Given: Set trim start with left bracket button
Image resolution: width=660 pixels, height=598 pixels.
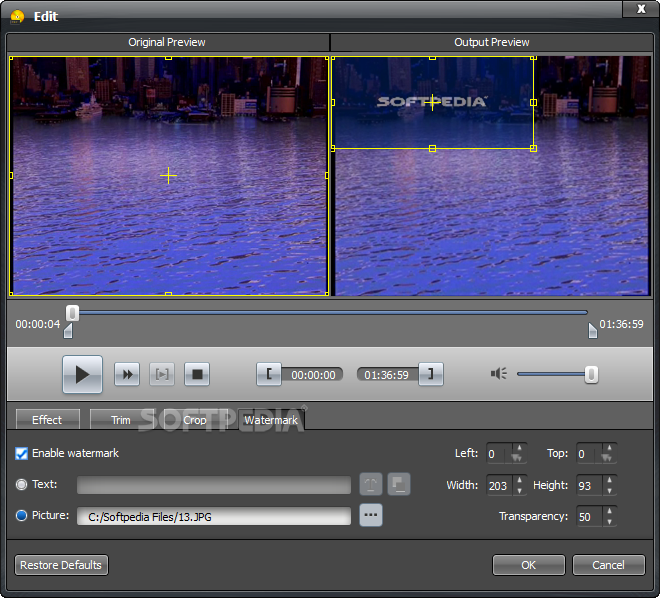Looking at the screenshot, I should (269, 374).
